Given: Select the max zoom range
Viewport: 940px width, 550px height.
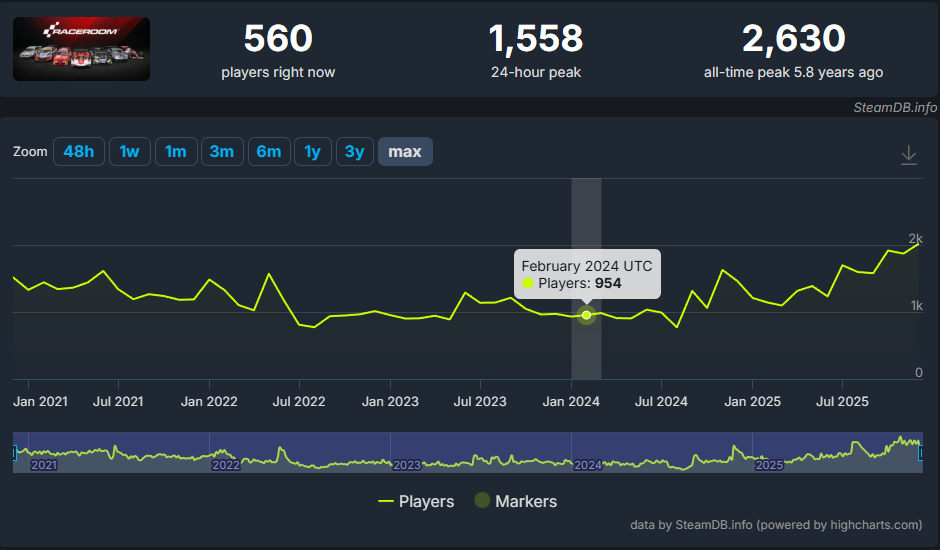Looking at the screenshot, I should 405,152.
